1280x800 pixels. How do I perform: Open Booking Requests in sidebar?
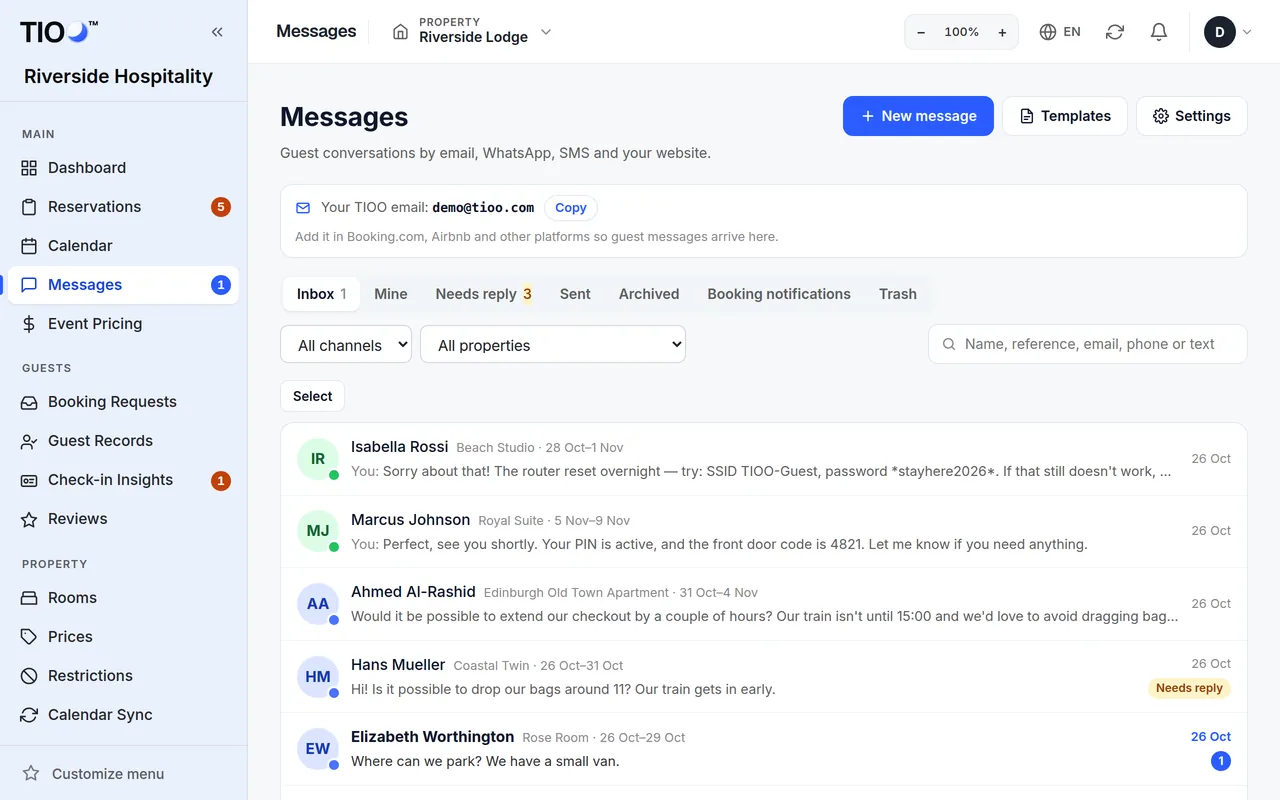coord(123,402)
